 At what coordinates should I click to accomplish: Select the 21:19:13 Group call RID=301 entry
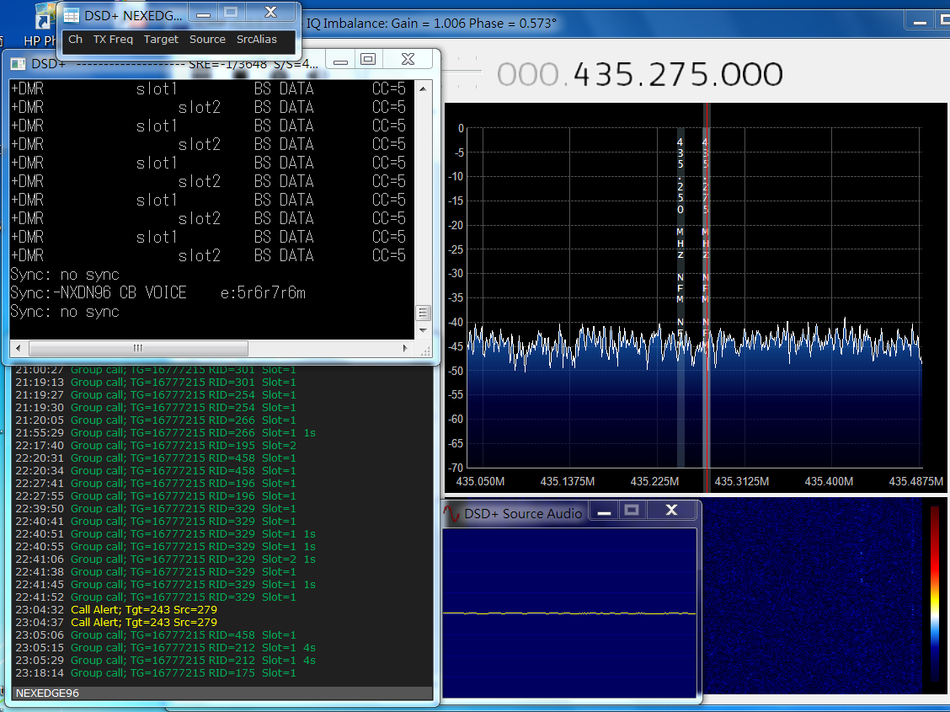(x=156, y=382)
